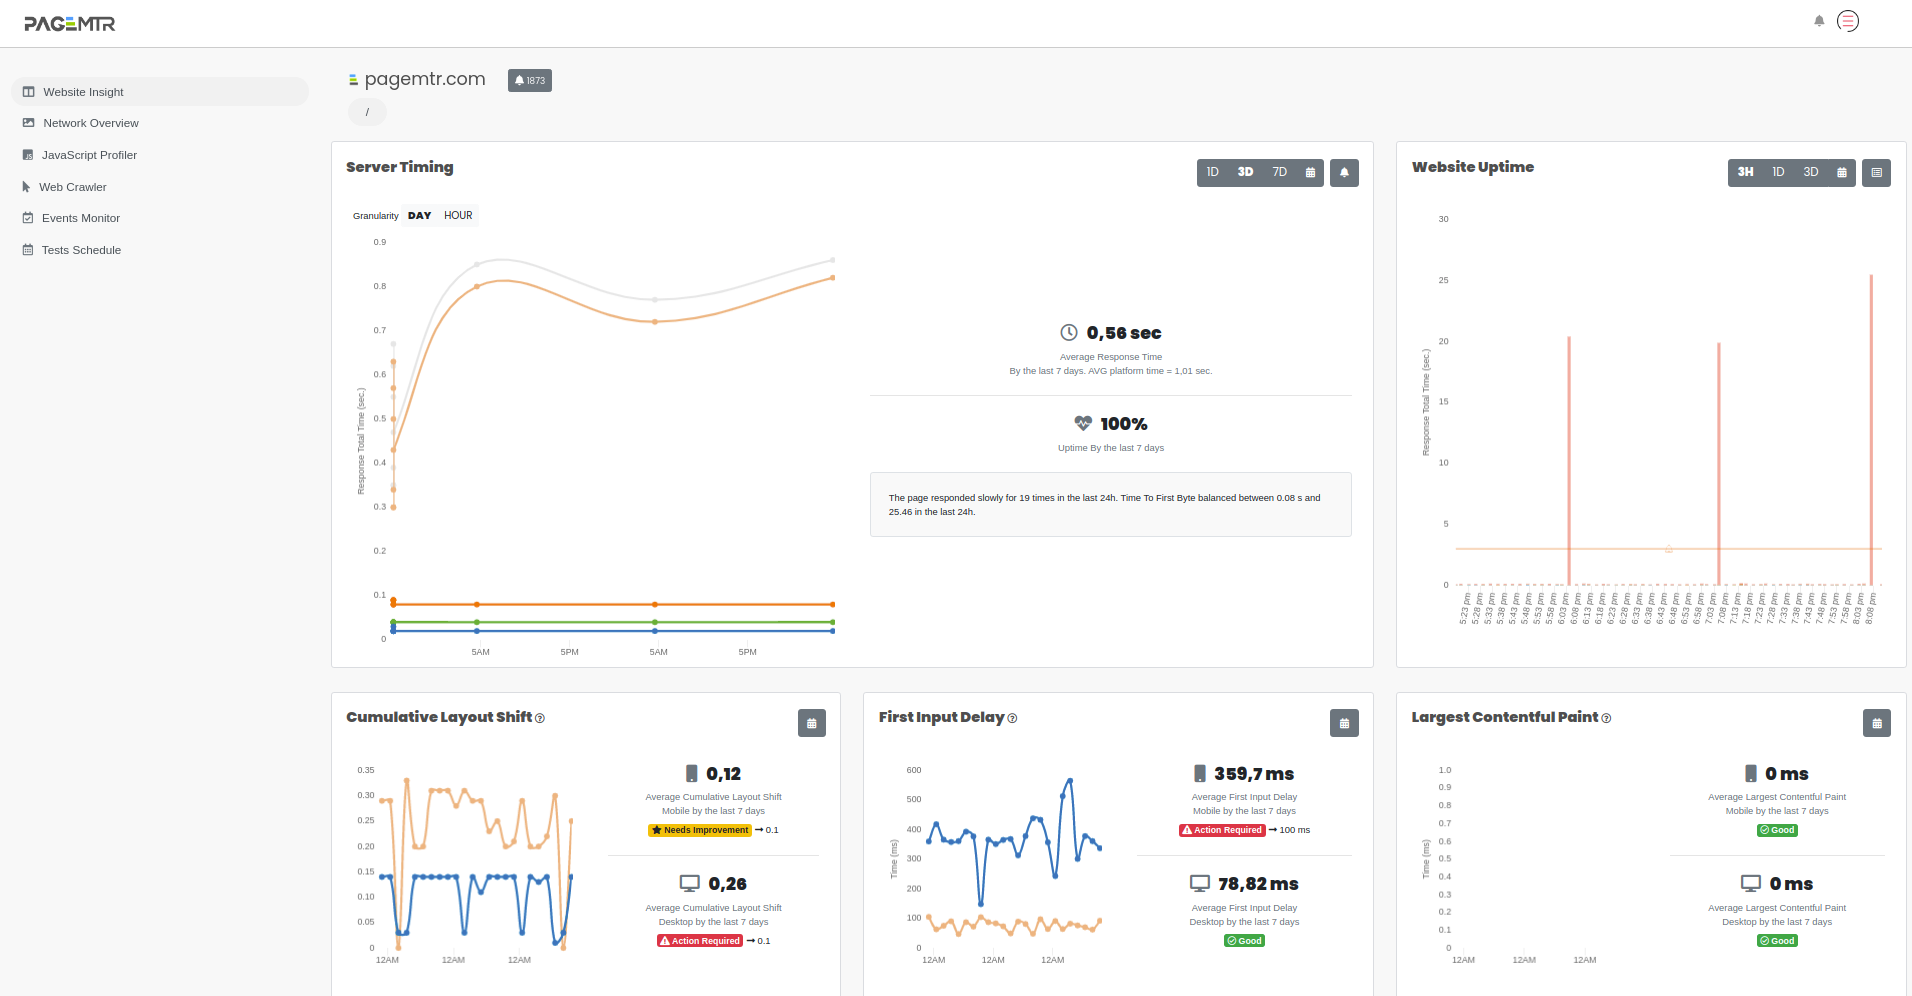Click the pagemtr.com site title
Viewport: 1912px width, 996px height.
coord(425,79)
